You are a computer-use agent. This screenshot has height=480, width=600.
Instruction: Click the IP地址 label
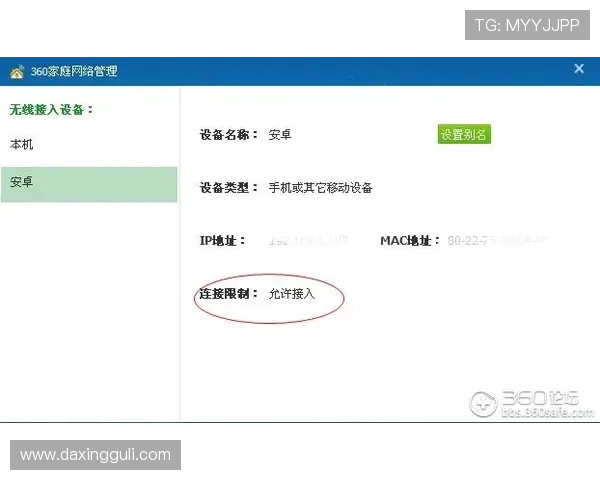point(222,241)
